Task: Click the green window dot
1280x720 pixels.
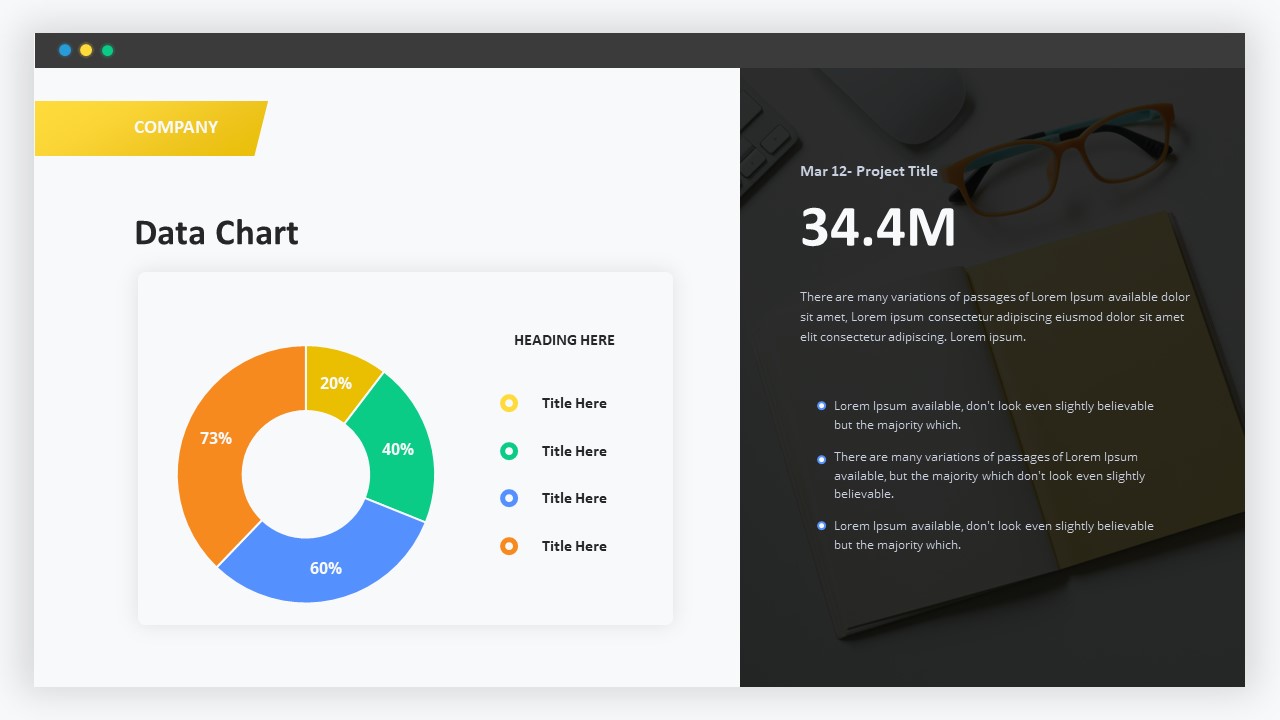Action: coord(108,50)
